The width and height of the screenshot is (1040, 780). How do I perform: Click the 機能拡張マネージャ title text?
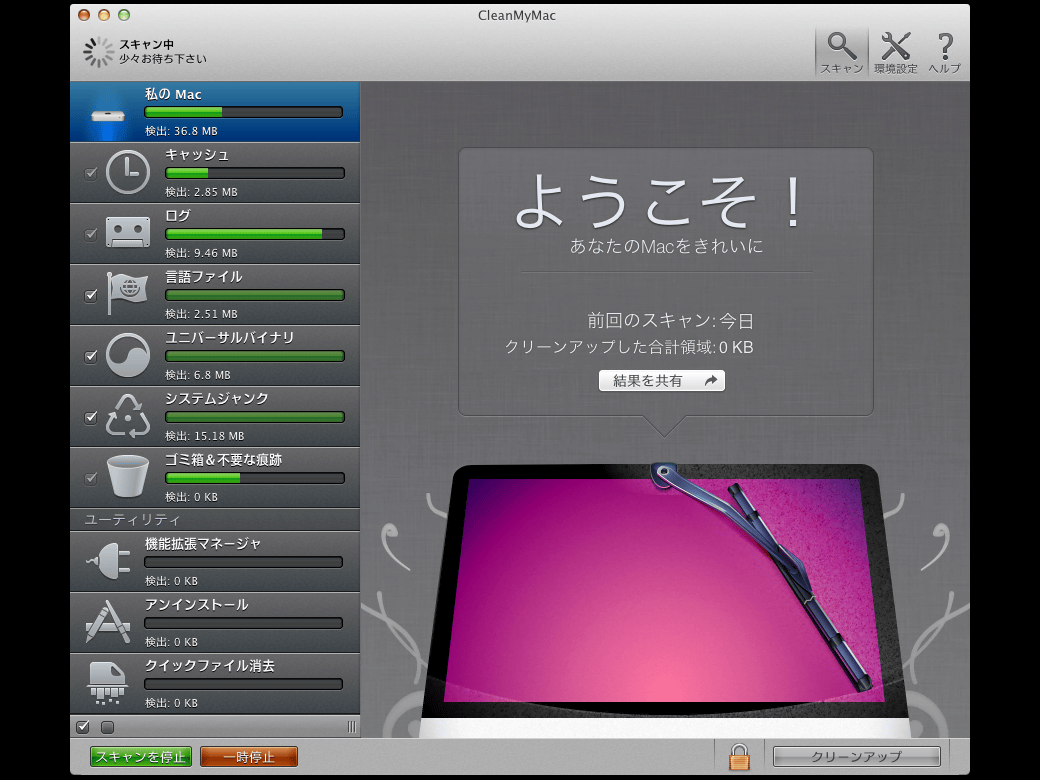pos(203,544)
